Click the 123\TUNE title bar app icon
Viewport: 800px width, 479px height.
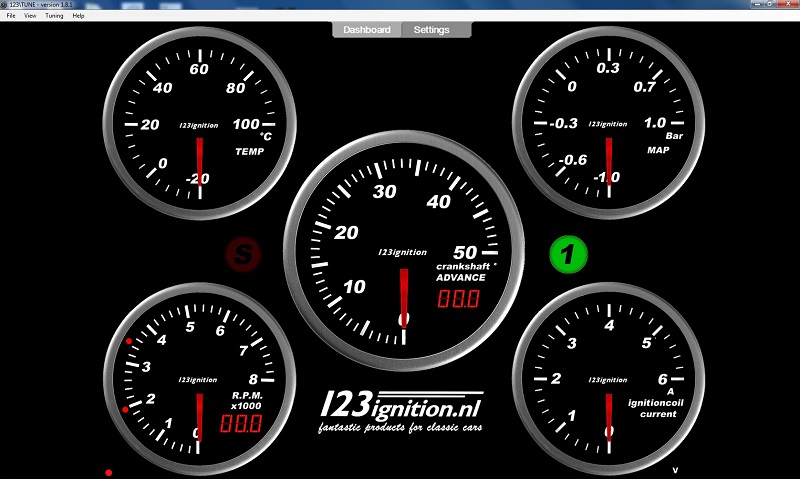[x=6, y=4]
